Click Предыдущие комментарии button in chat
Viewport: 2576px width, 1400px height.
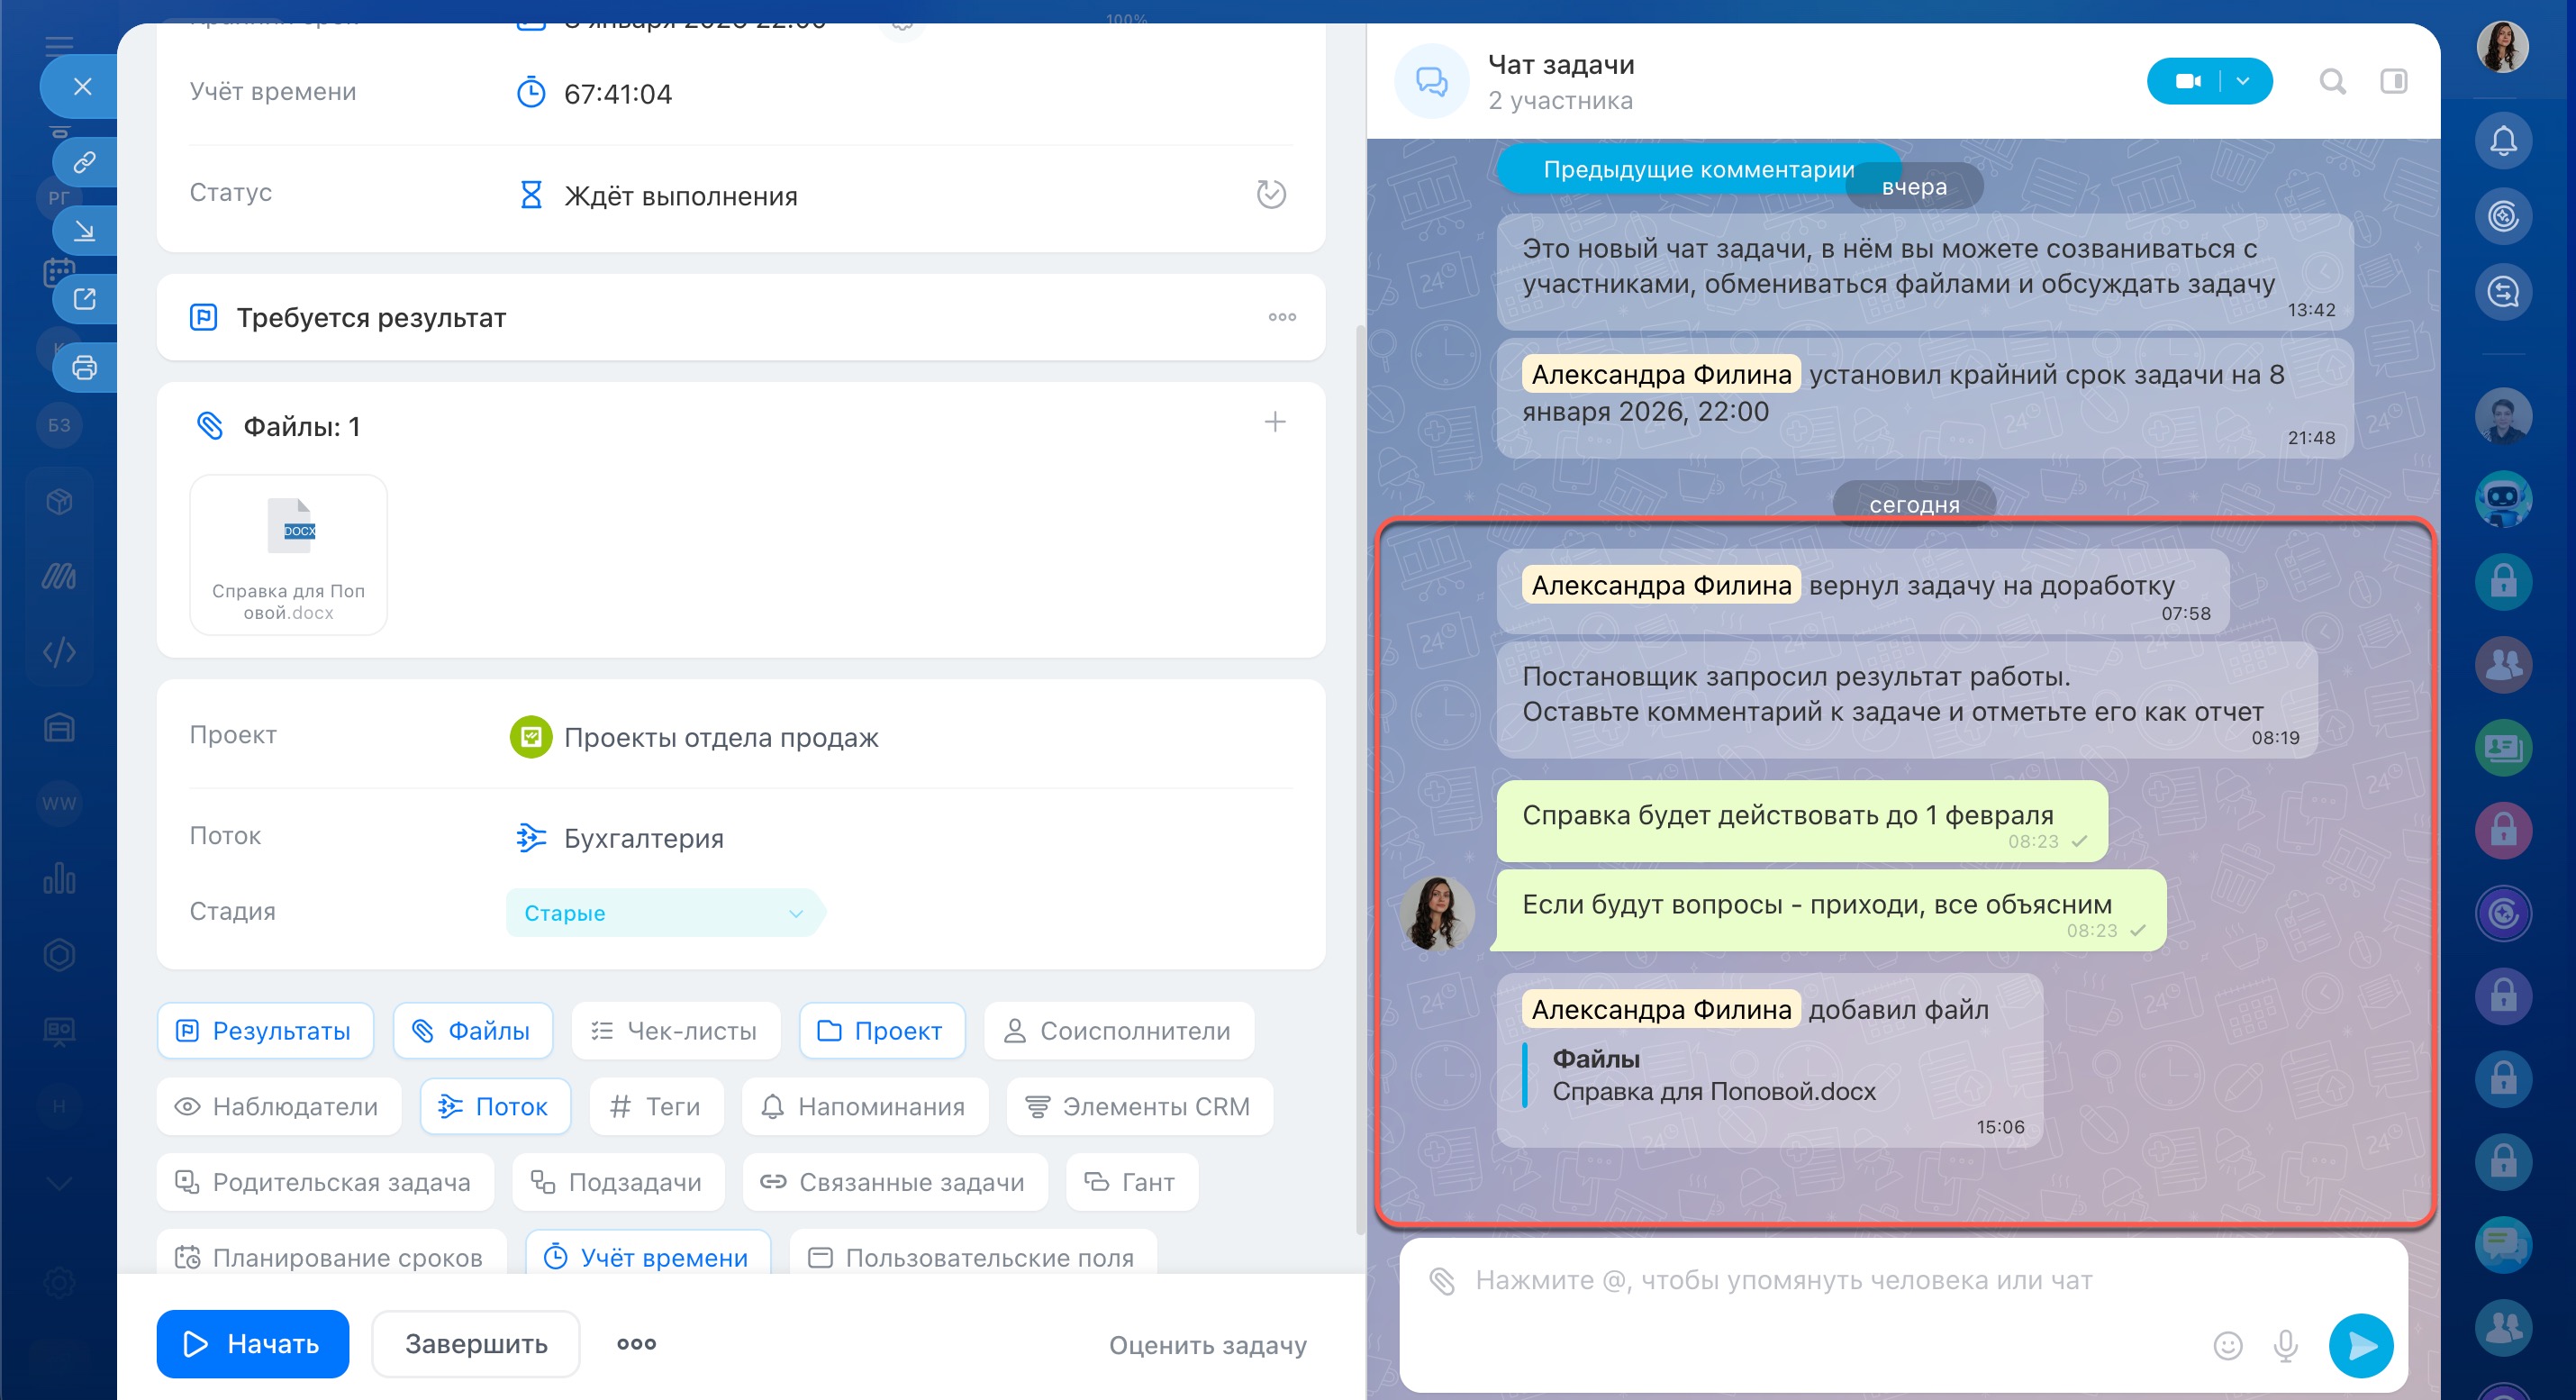(1697, 169)
